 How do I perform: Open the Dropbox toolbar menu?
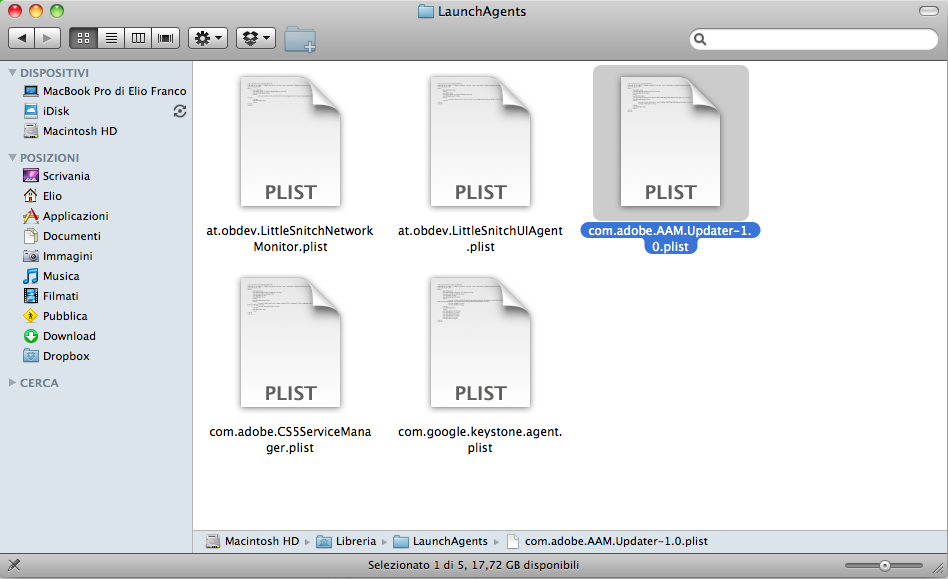click(255, 38)
